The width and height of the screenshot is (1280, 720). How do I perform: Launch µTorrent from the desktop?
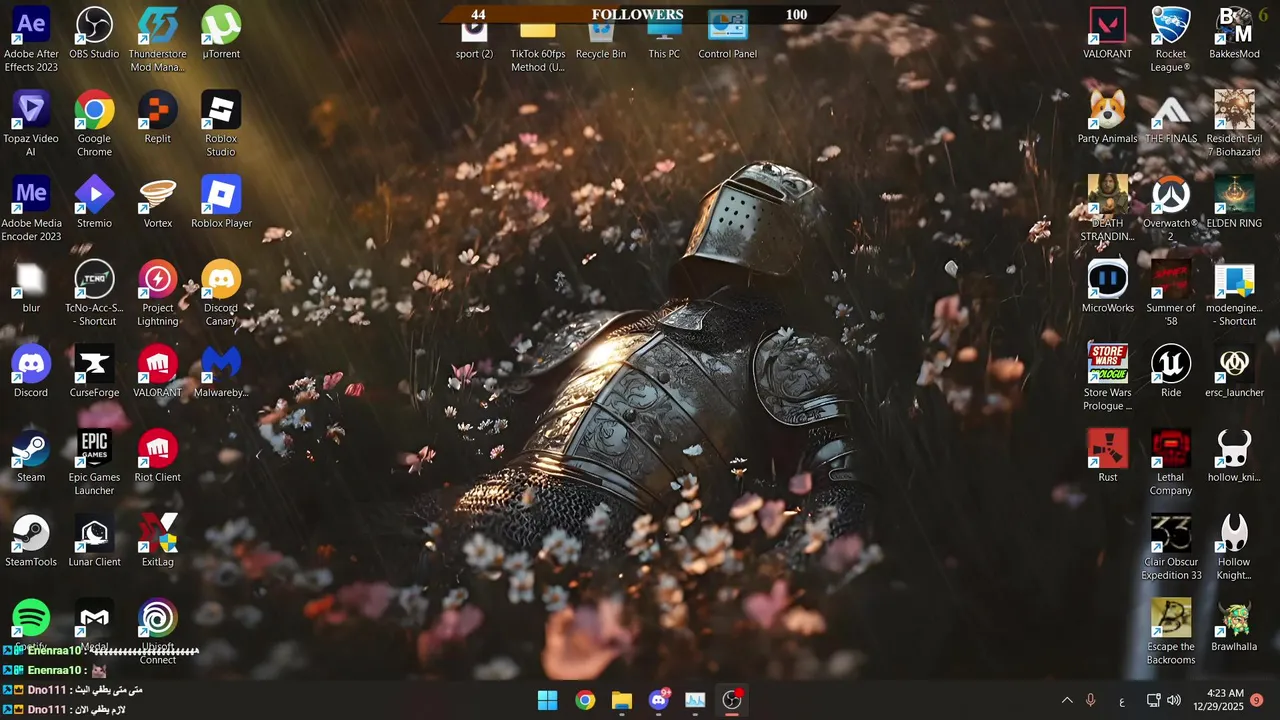[x=221, y=33]
